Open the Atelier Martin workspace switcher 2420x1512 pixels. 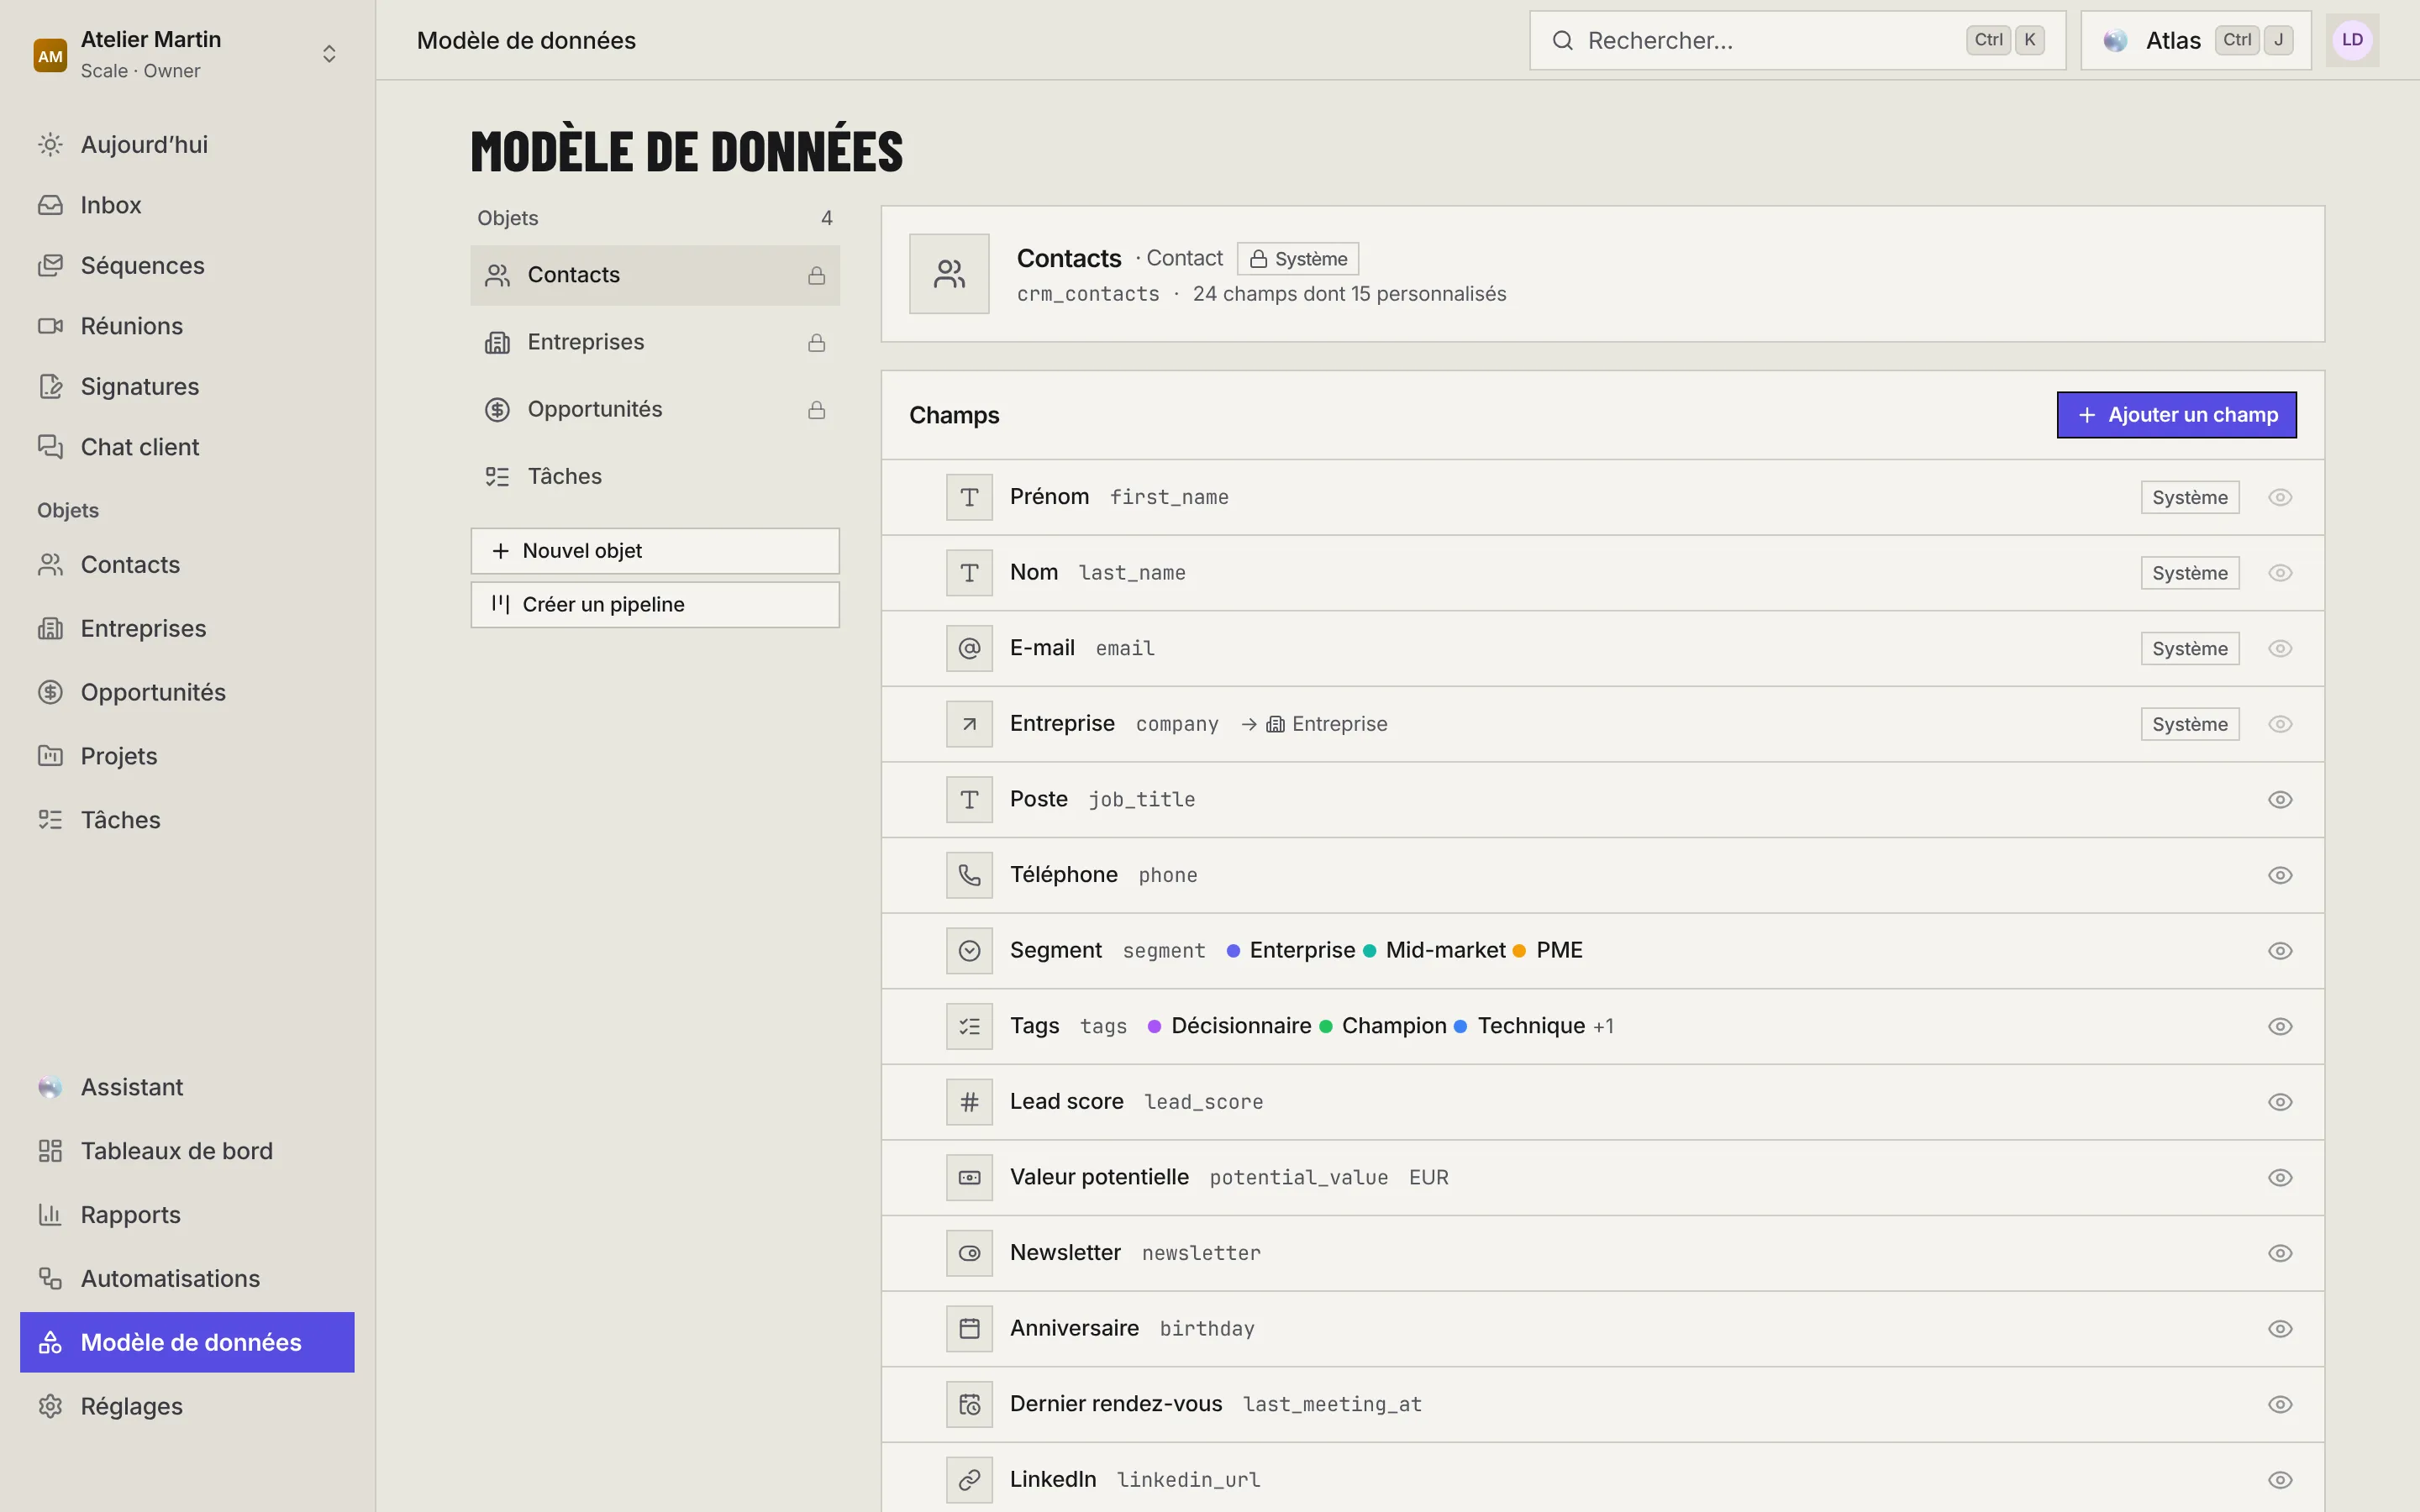click(x=187, y=54)
